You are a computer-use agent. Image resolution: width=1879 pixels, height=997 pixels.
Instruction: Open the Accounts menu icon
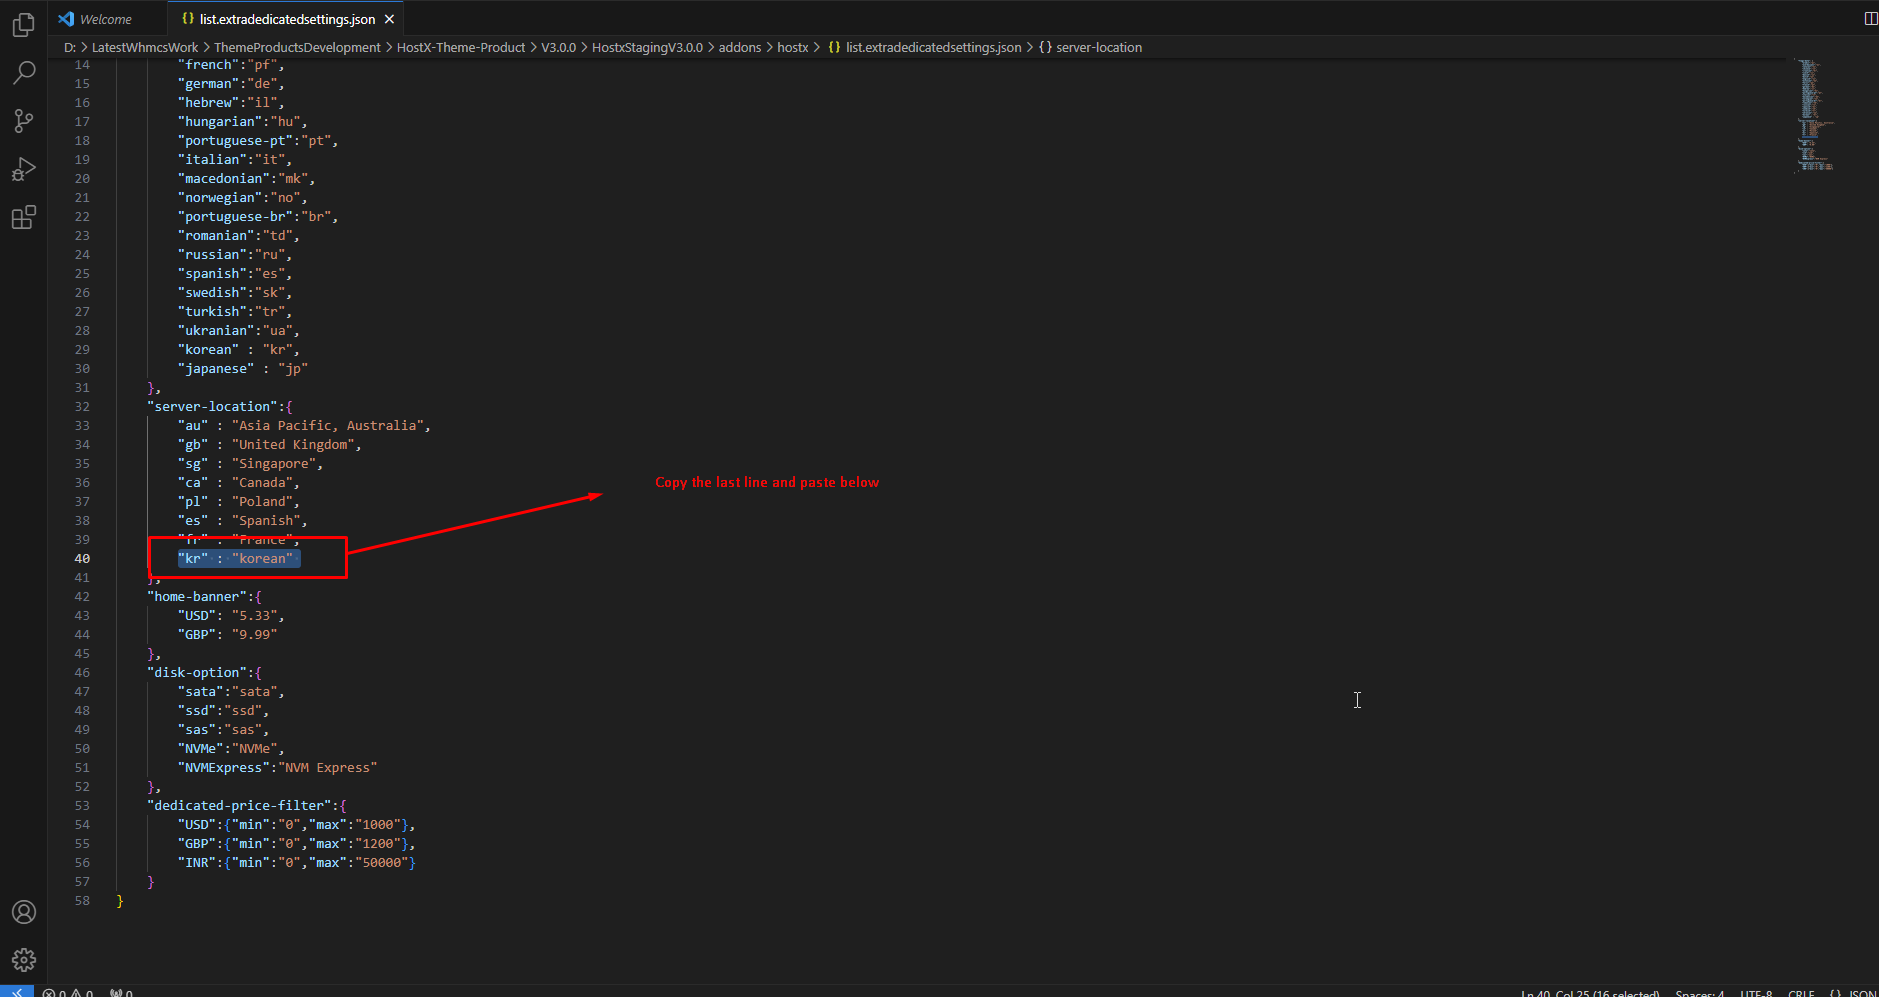[24, 912]
